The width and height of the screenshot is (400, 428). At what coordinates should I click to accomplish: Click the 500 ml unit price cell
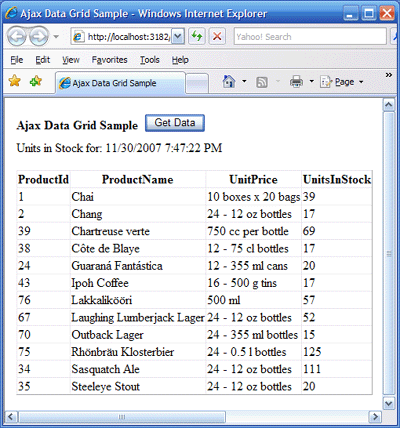[253, 300]
